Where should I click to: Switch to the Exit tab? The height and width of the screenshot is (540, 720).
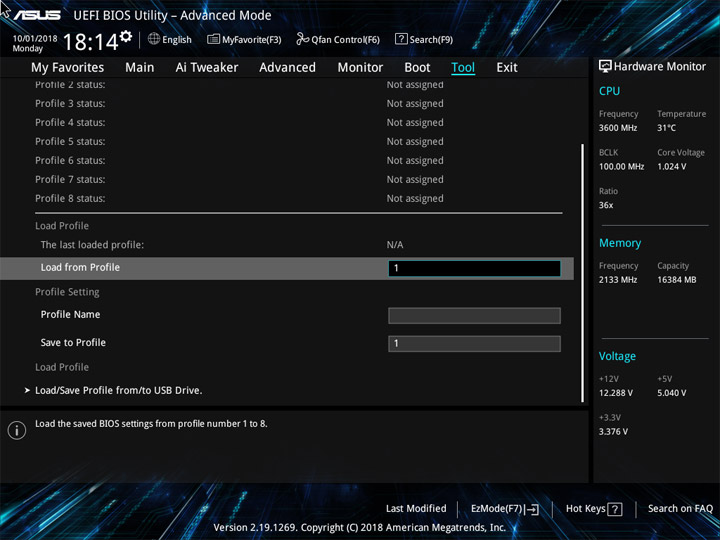[x=506, y=68]
